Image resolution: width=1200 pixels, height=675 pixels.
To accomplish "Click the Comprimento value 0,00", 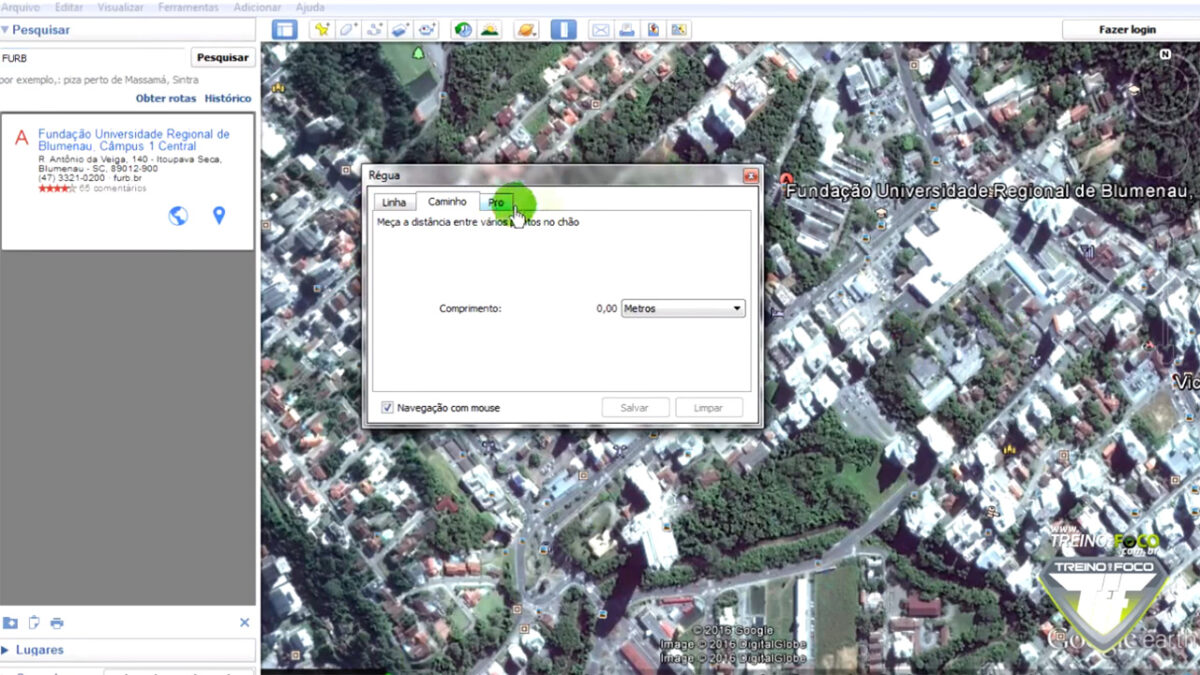I will pos(606,309).
